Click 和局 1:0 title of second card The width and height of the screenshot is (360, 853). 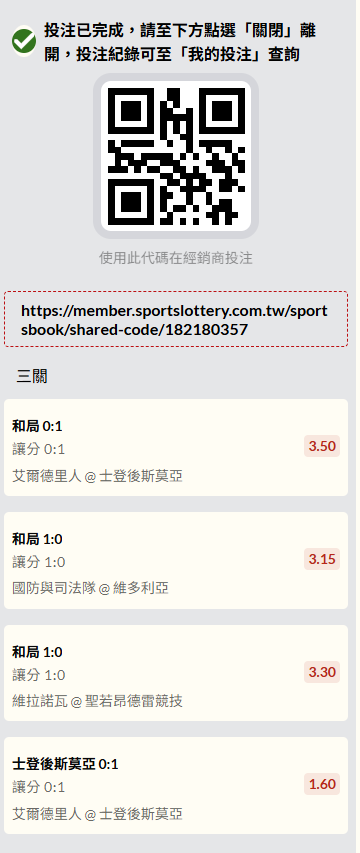tap(38, 539)
